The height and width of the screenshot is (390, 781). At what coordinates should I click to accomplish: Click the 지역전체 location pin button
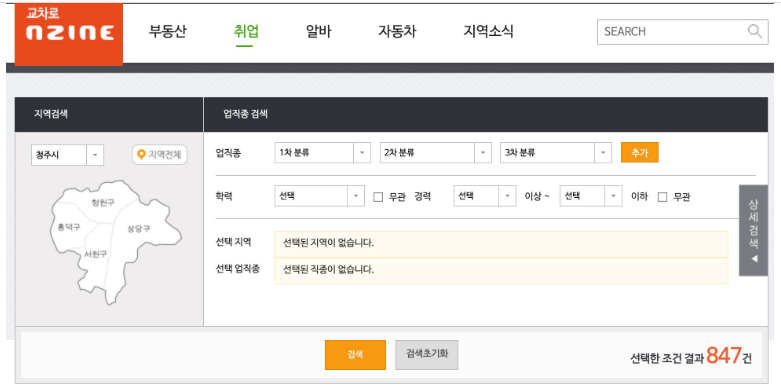(159, 155)
